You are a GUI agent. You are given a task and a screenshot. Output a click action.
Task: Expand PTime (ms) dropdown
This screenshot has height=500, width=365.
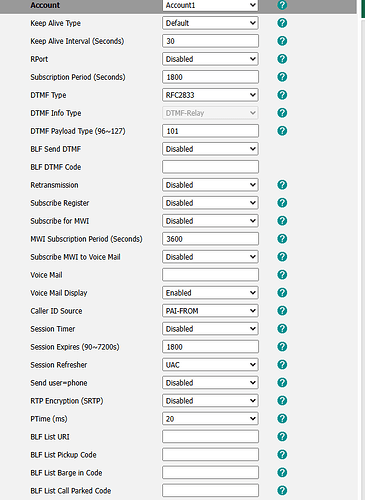[210, 419]
